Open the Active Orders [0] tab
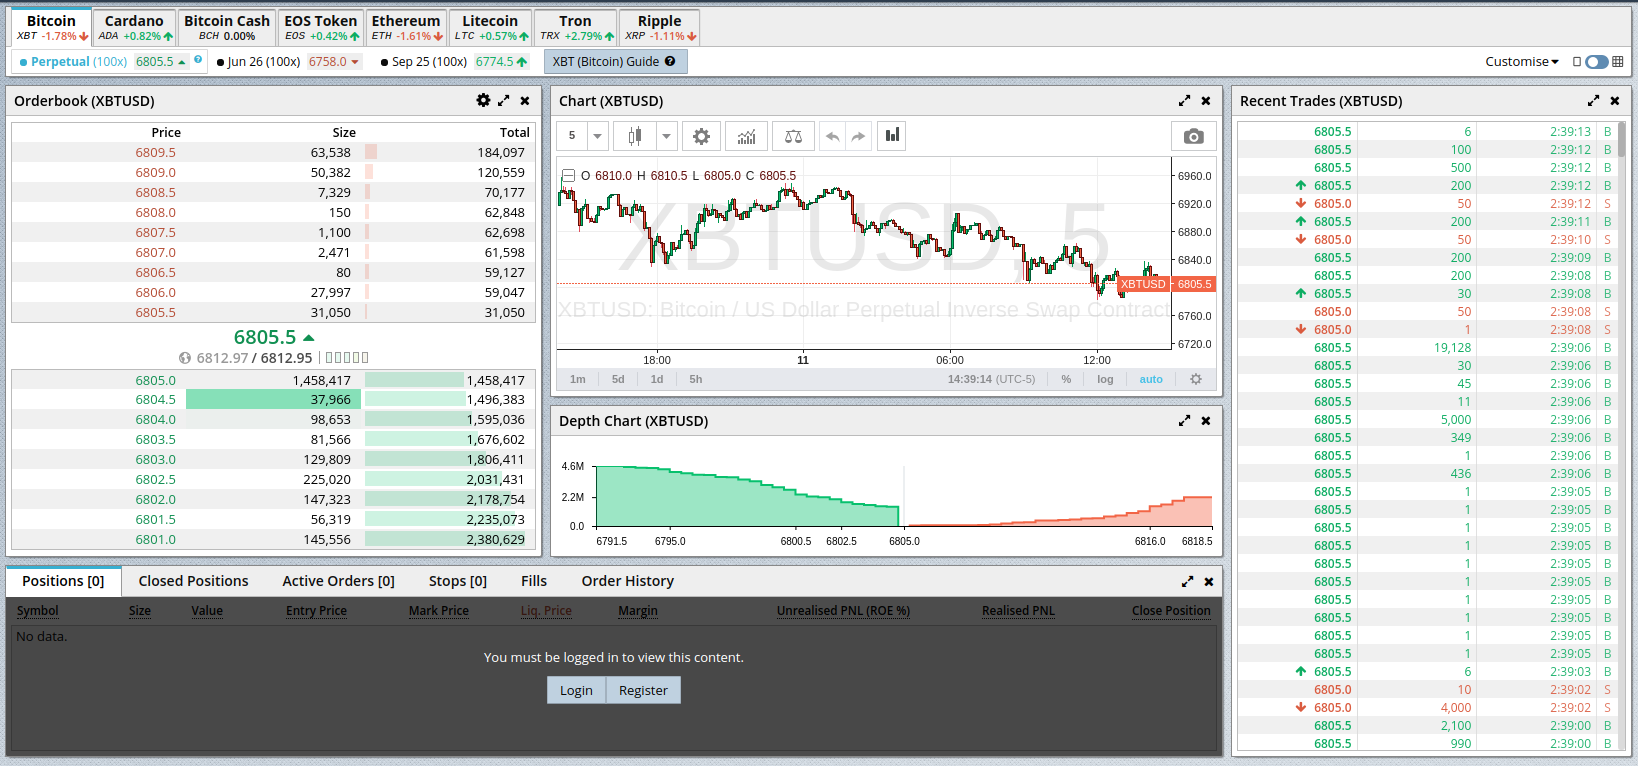 [x=338, y=581]
